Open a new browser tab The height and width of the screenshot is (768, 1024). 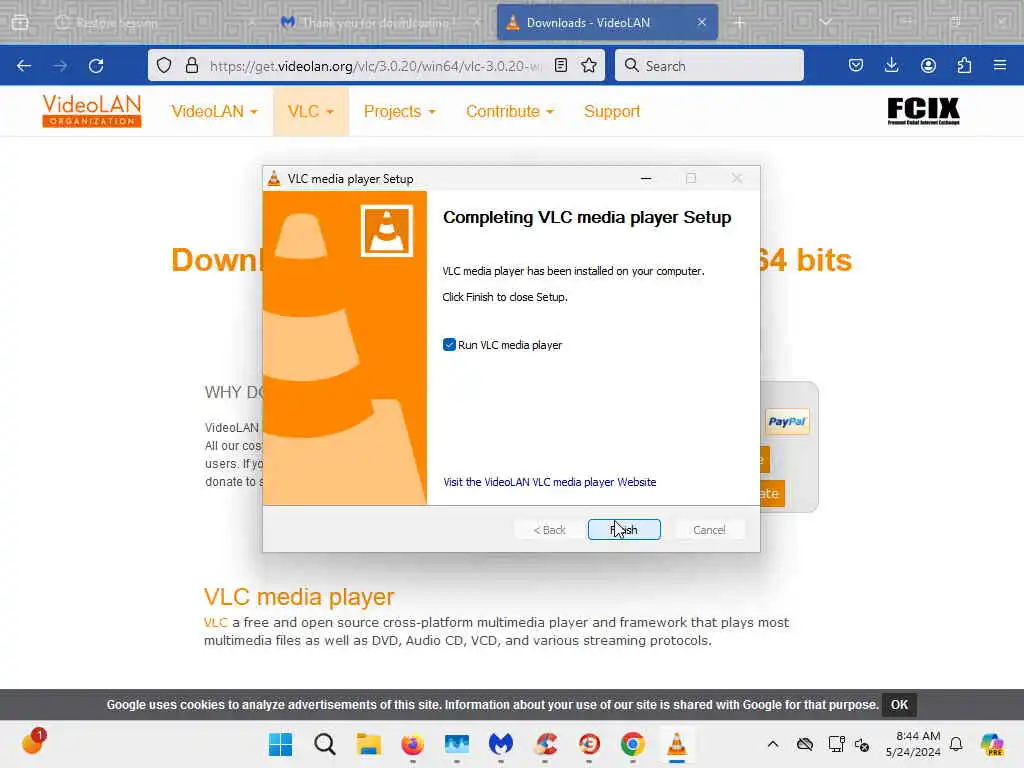tap(739, 22)
